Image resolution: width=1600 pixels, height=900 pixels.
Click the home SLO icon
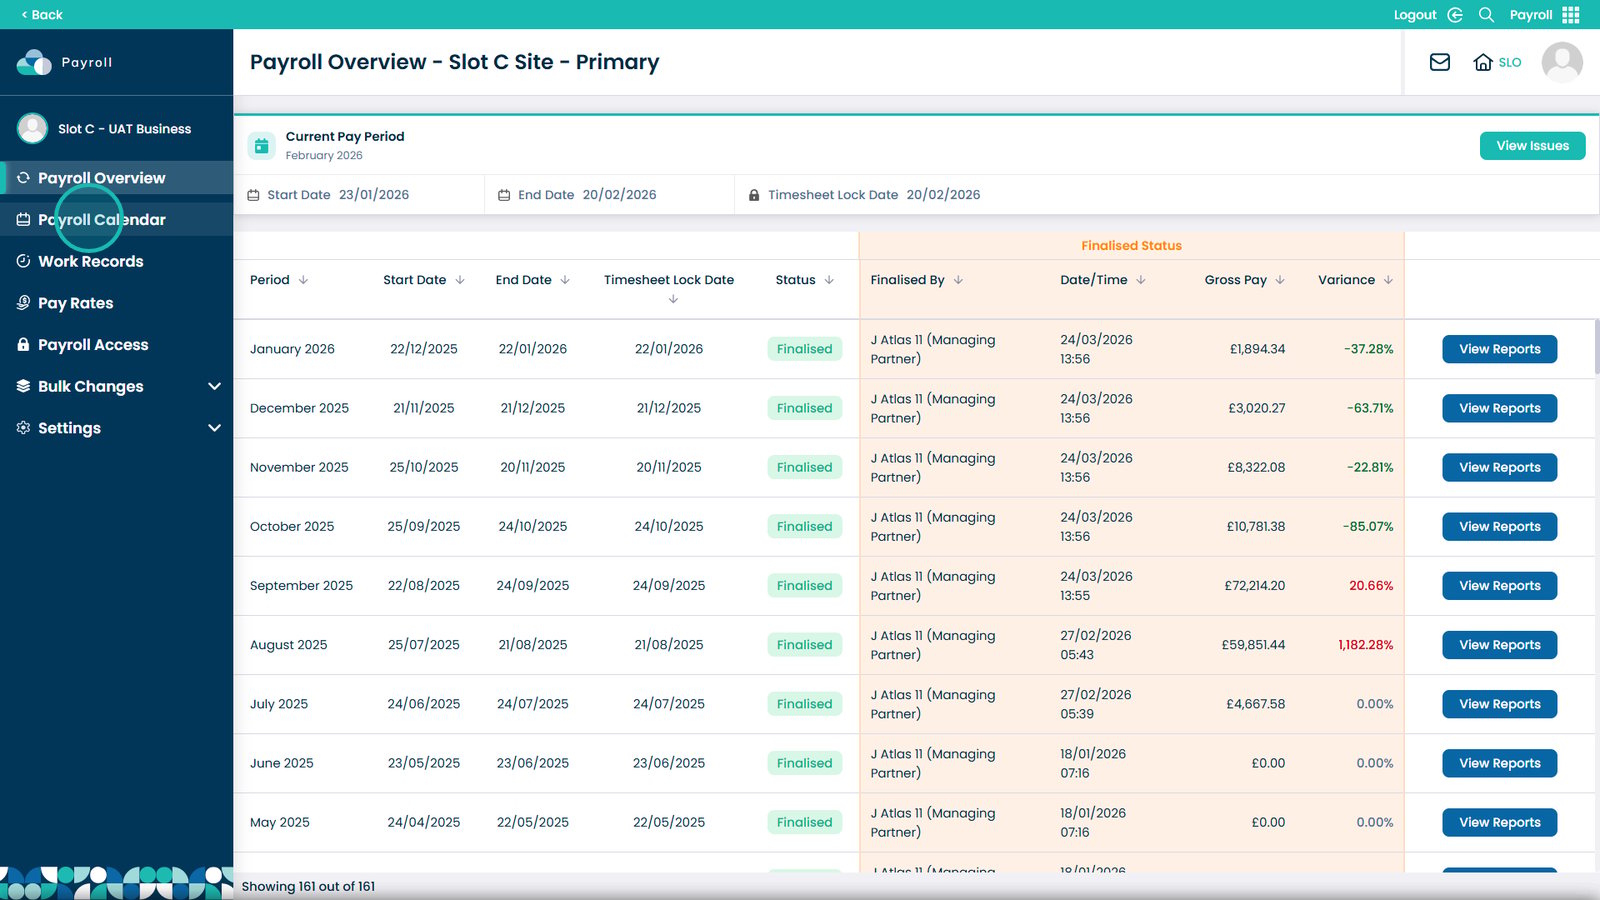point(1483,62)
